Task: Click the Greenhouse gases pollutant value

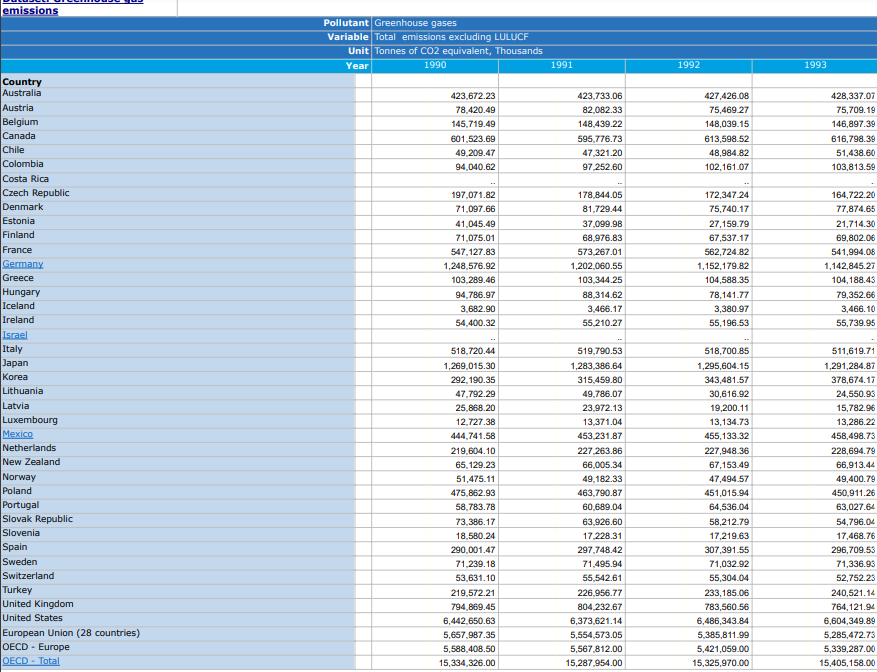Action: point(415,23)
